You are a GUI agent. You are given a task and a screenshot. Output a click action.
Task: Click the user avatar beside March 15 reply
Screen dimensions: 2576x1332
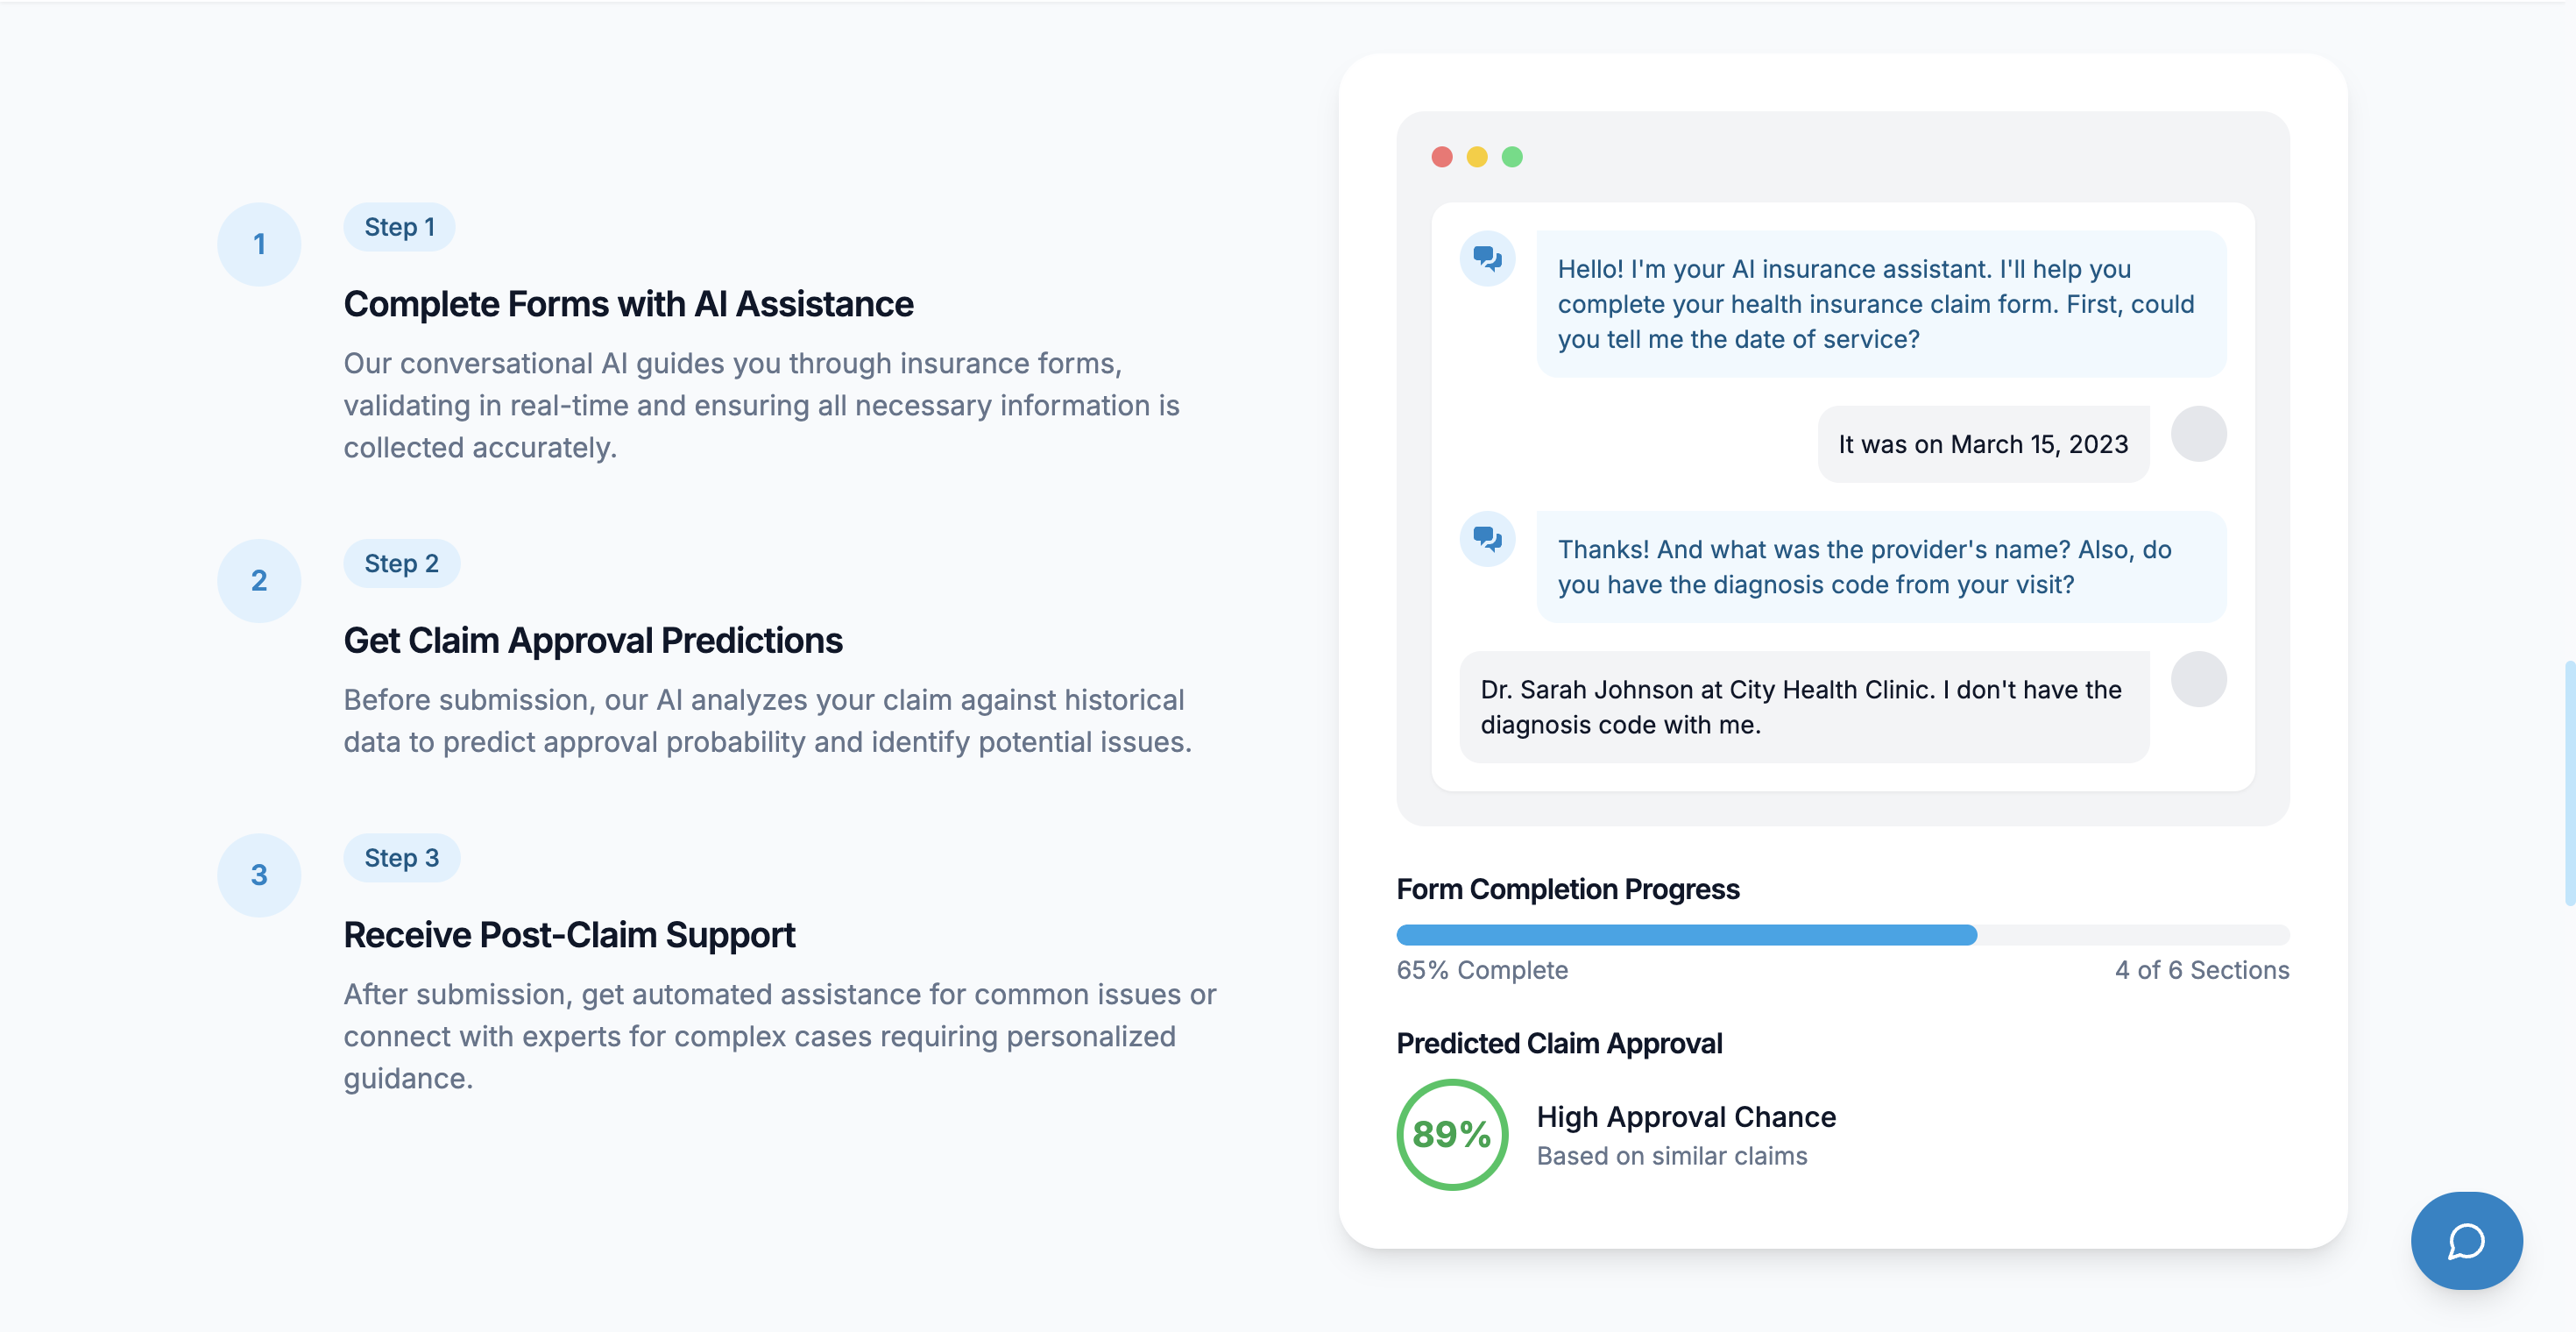point(2198,434)
